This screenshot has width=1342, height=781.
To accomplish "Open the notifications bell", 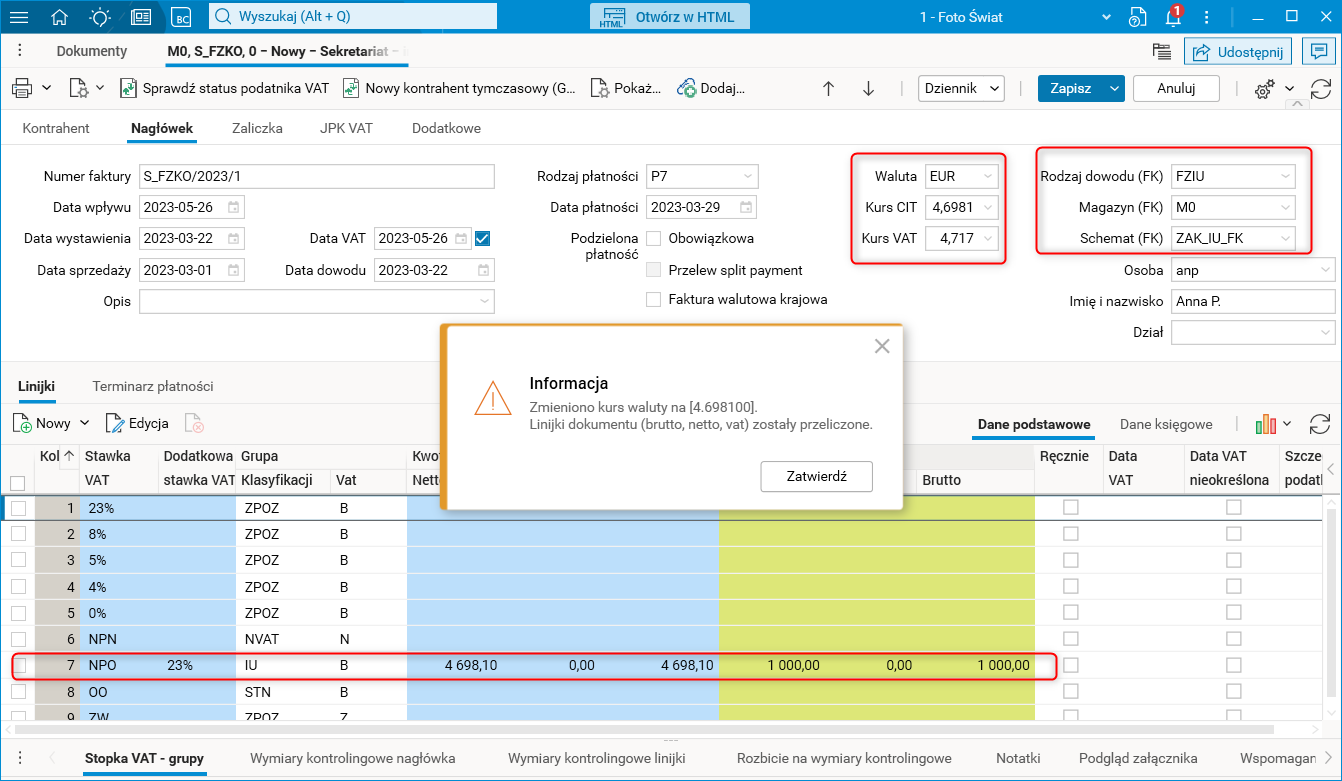I will pyautogui.click(x=1173, y=17).
